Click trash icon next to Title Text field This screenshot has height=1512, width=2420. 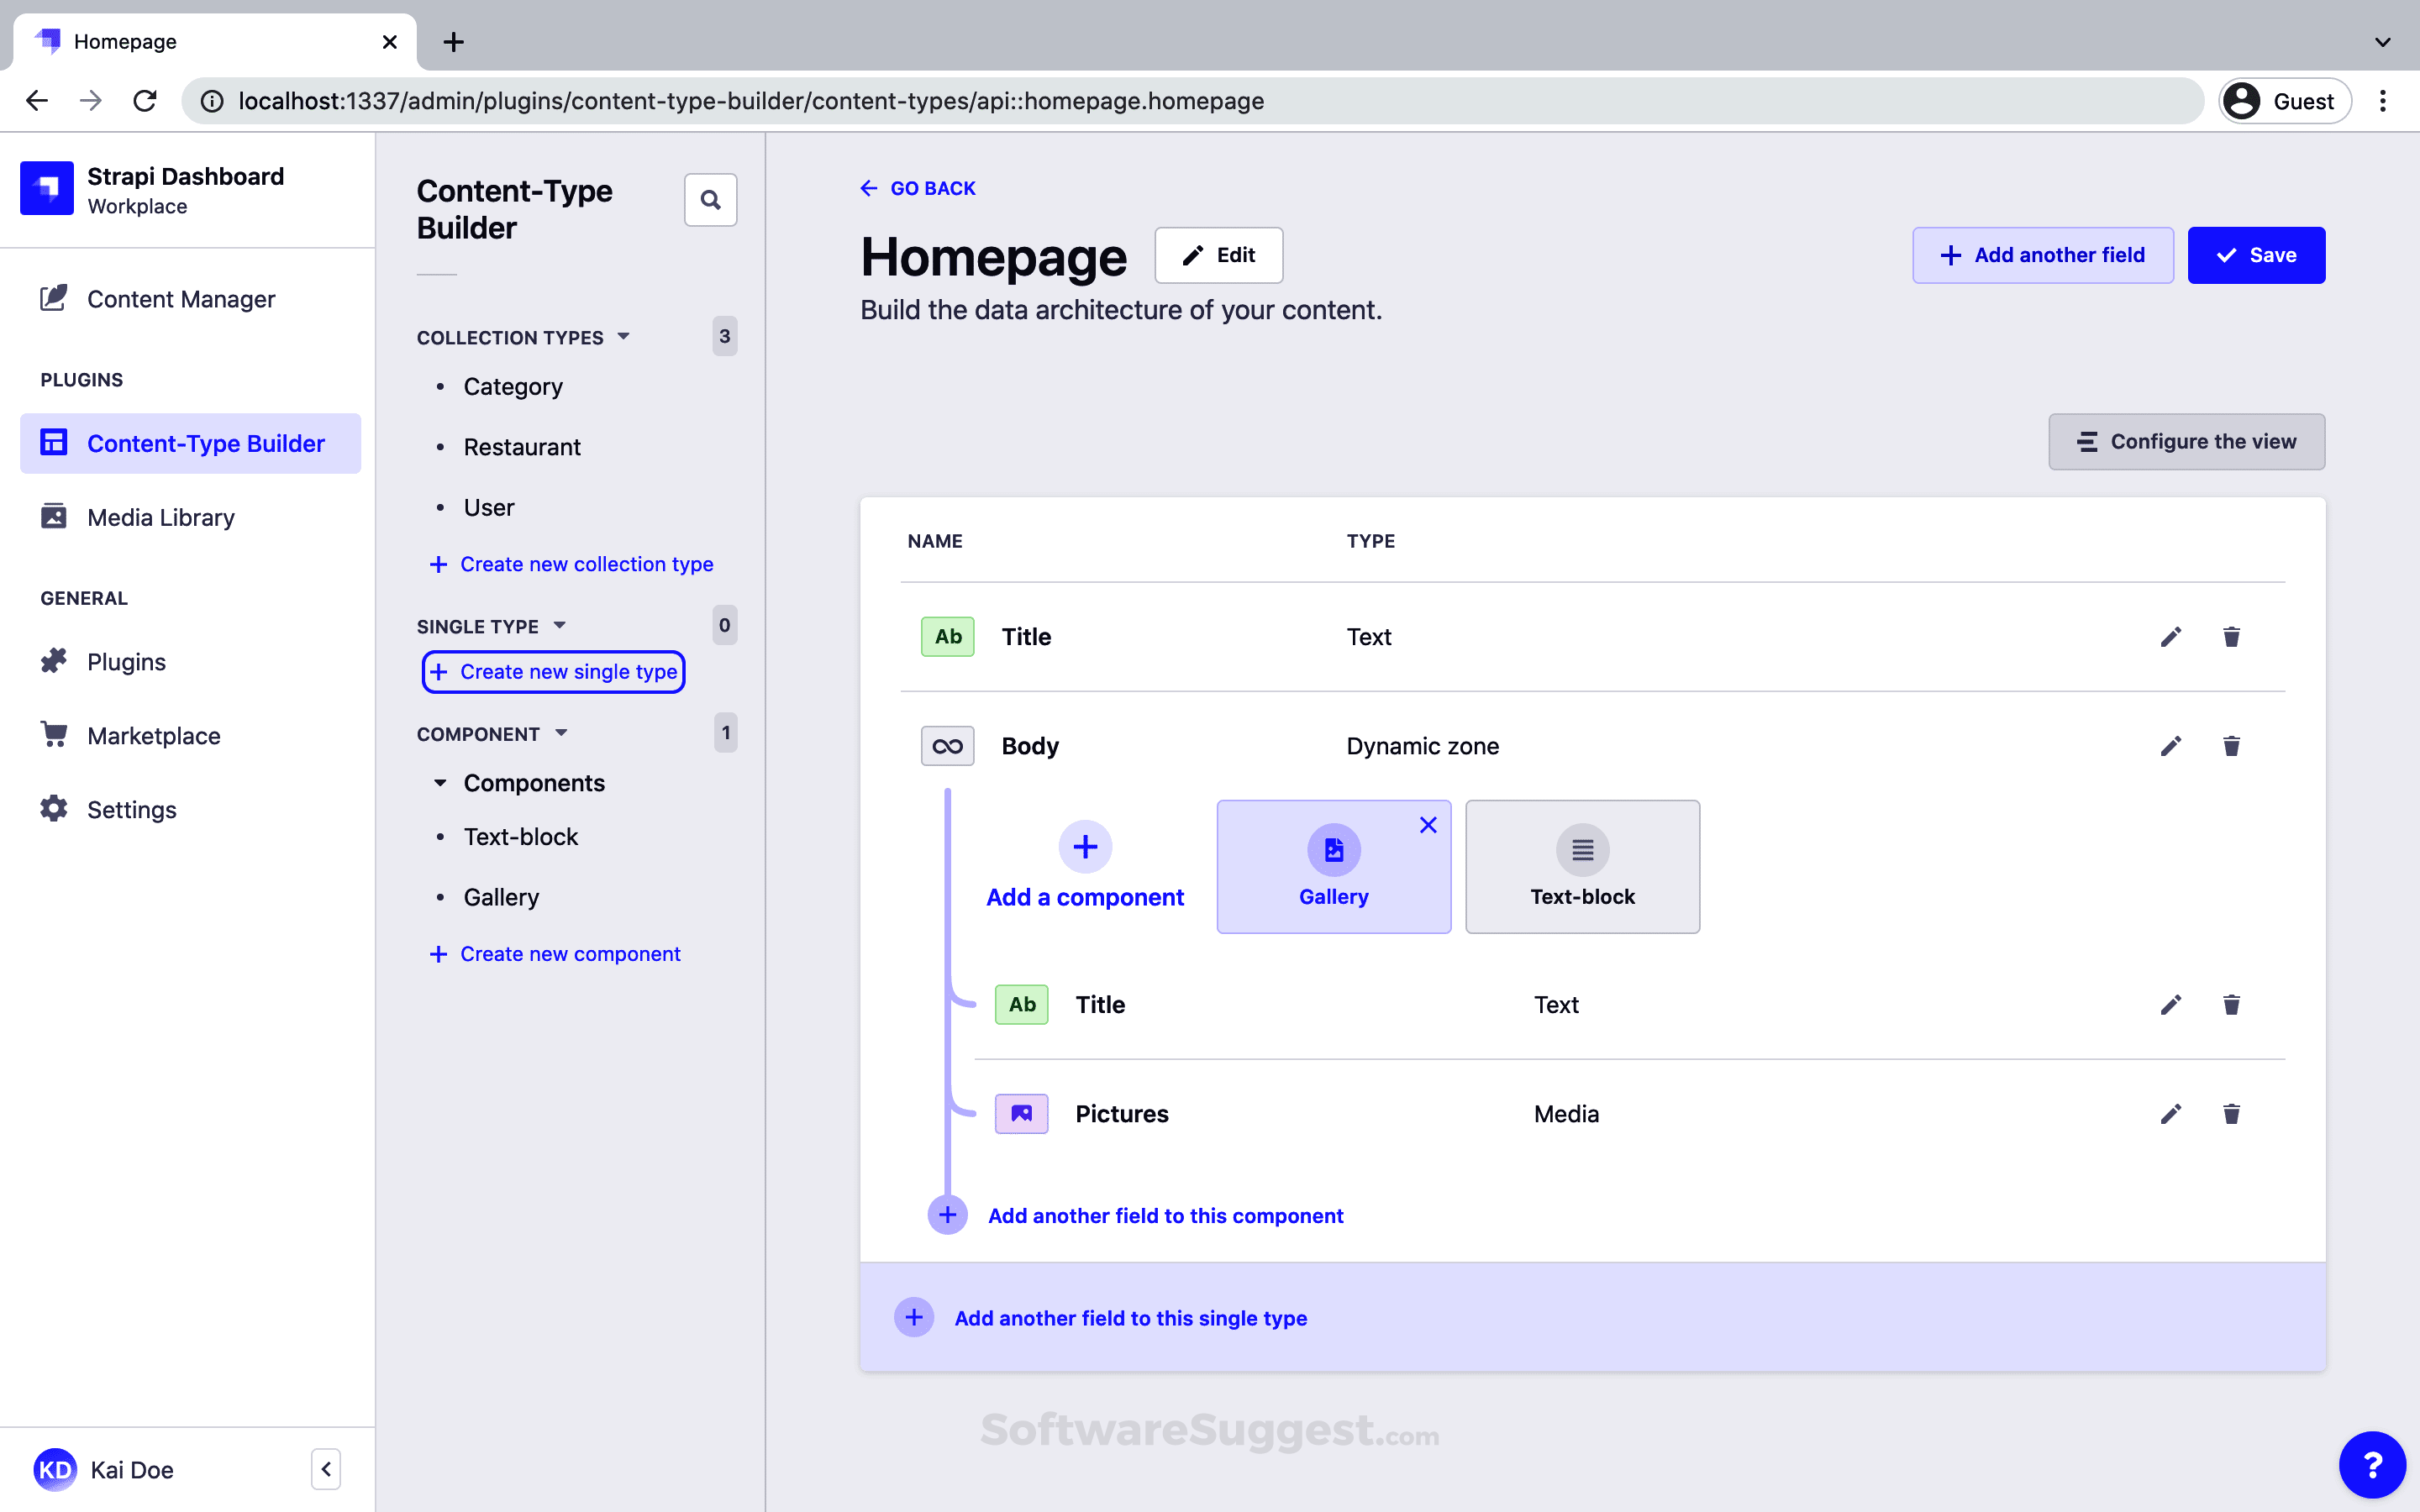pos(2231,637)
